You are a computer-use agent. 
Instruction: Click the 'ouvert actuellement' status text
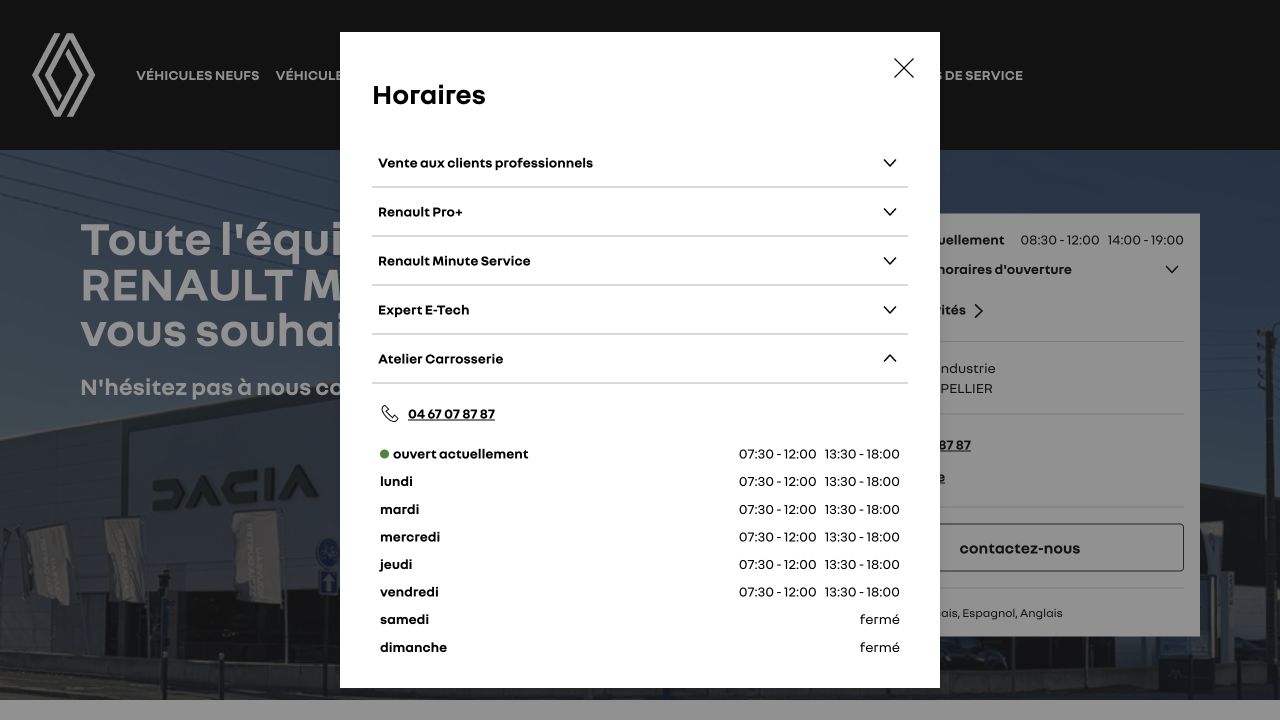460,454
